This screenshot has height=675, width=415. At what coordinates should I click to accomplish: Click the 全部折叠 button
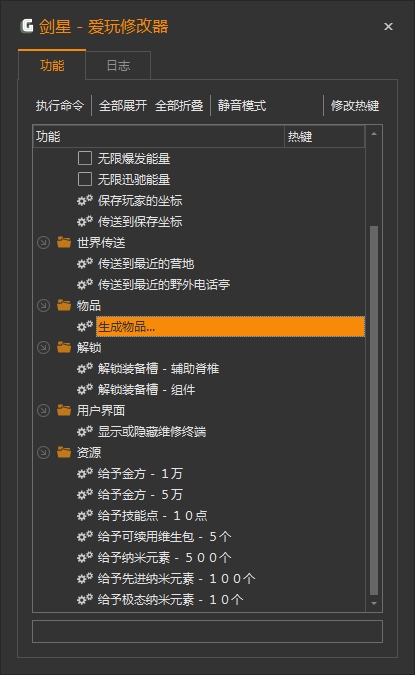click(179, 105)
